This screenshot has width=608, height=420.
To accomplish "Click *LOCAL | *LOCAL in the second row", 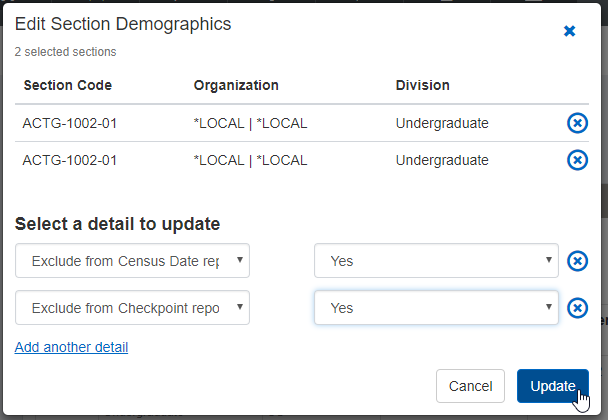I will click(250, 160).
